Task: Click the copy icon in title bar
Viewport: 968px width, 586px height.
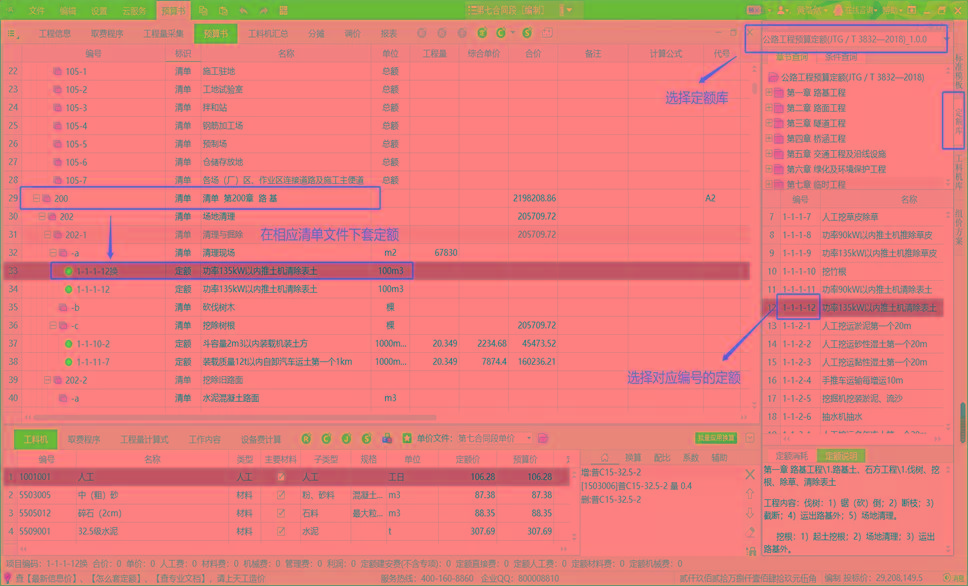Action: 203,10
